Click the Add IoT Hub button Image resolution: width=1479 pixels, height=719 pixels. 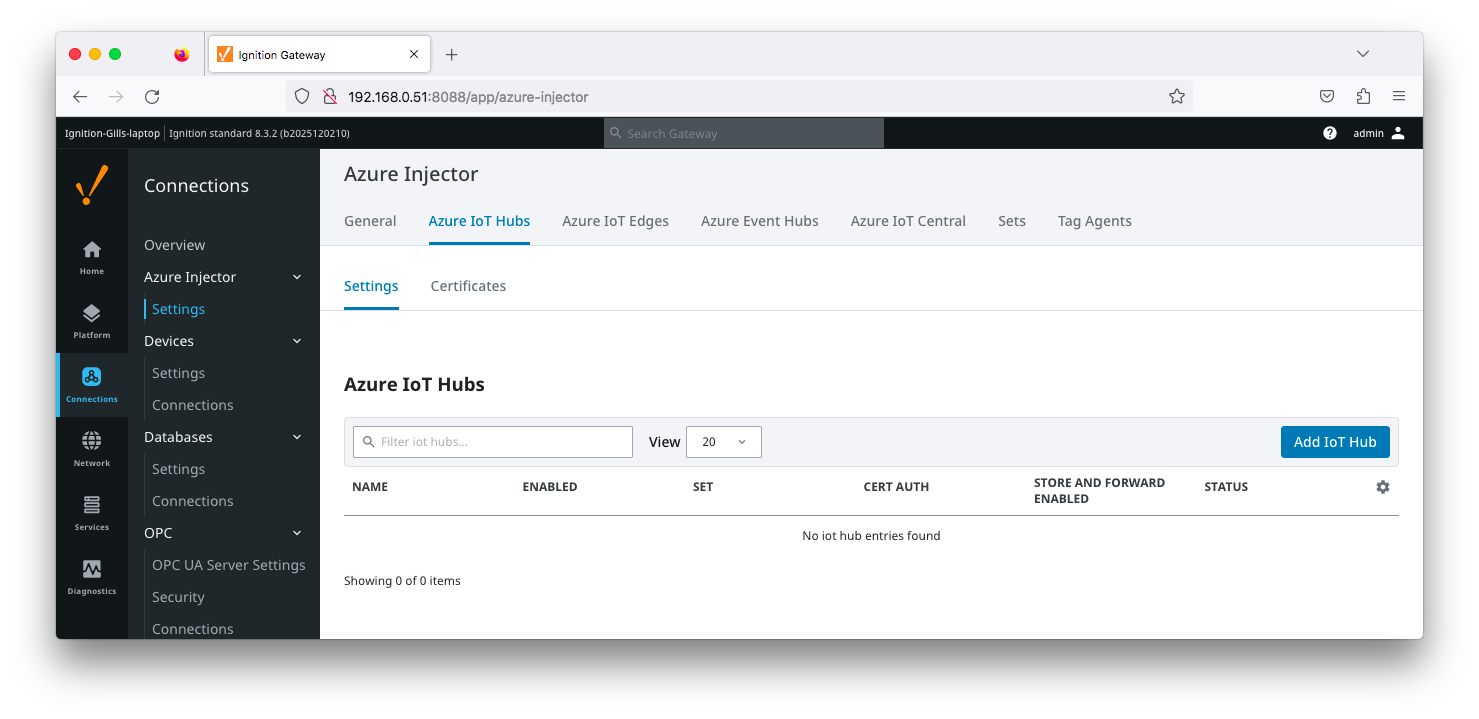1334,442
